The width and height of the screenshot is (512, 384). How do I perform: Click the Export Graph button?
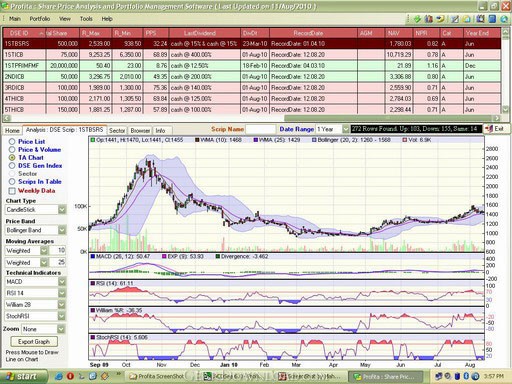34,342
